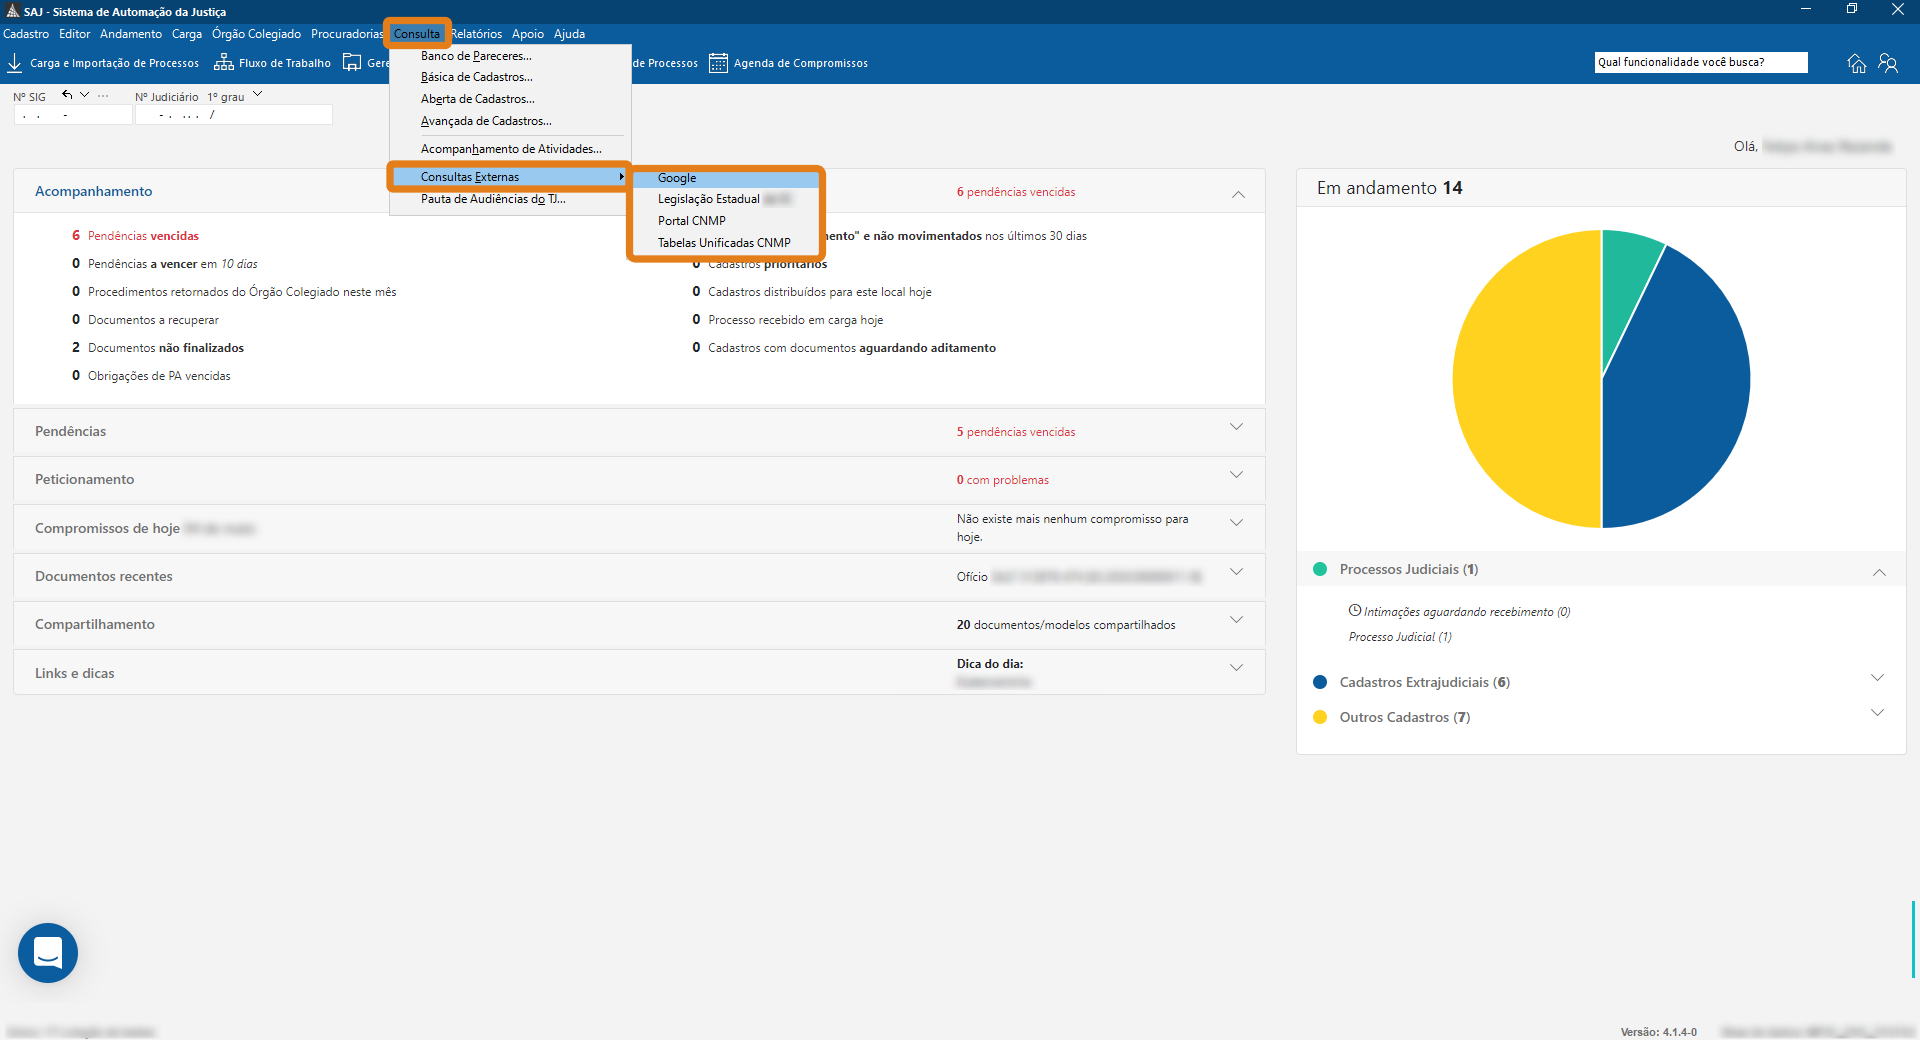Open the Apoio menu
1920x1040 pixels.
tap(528, 34)
